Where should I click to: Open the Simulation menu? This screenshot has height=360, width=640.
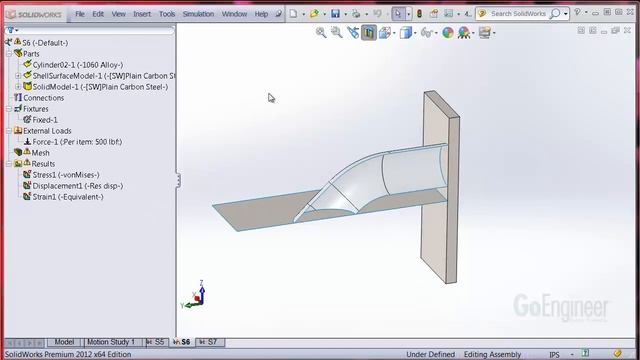click(x=198, y=14)
